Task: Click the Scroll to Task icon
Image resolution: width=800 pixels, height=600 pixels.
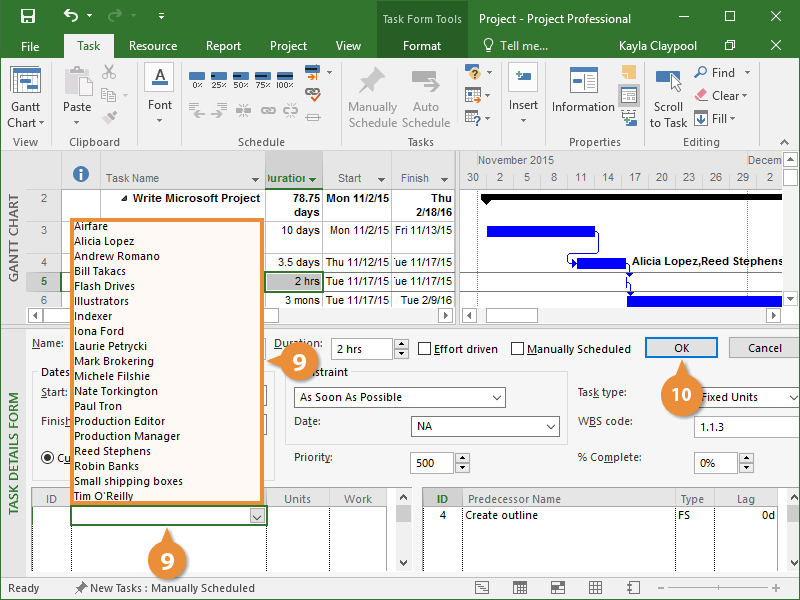Action: [x=668, y=82]
